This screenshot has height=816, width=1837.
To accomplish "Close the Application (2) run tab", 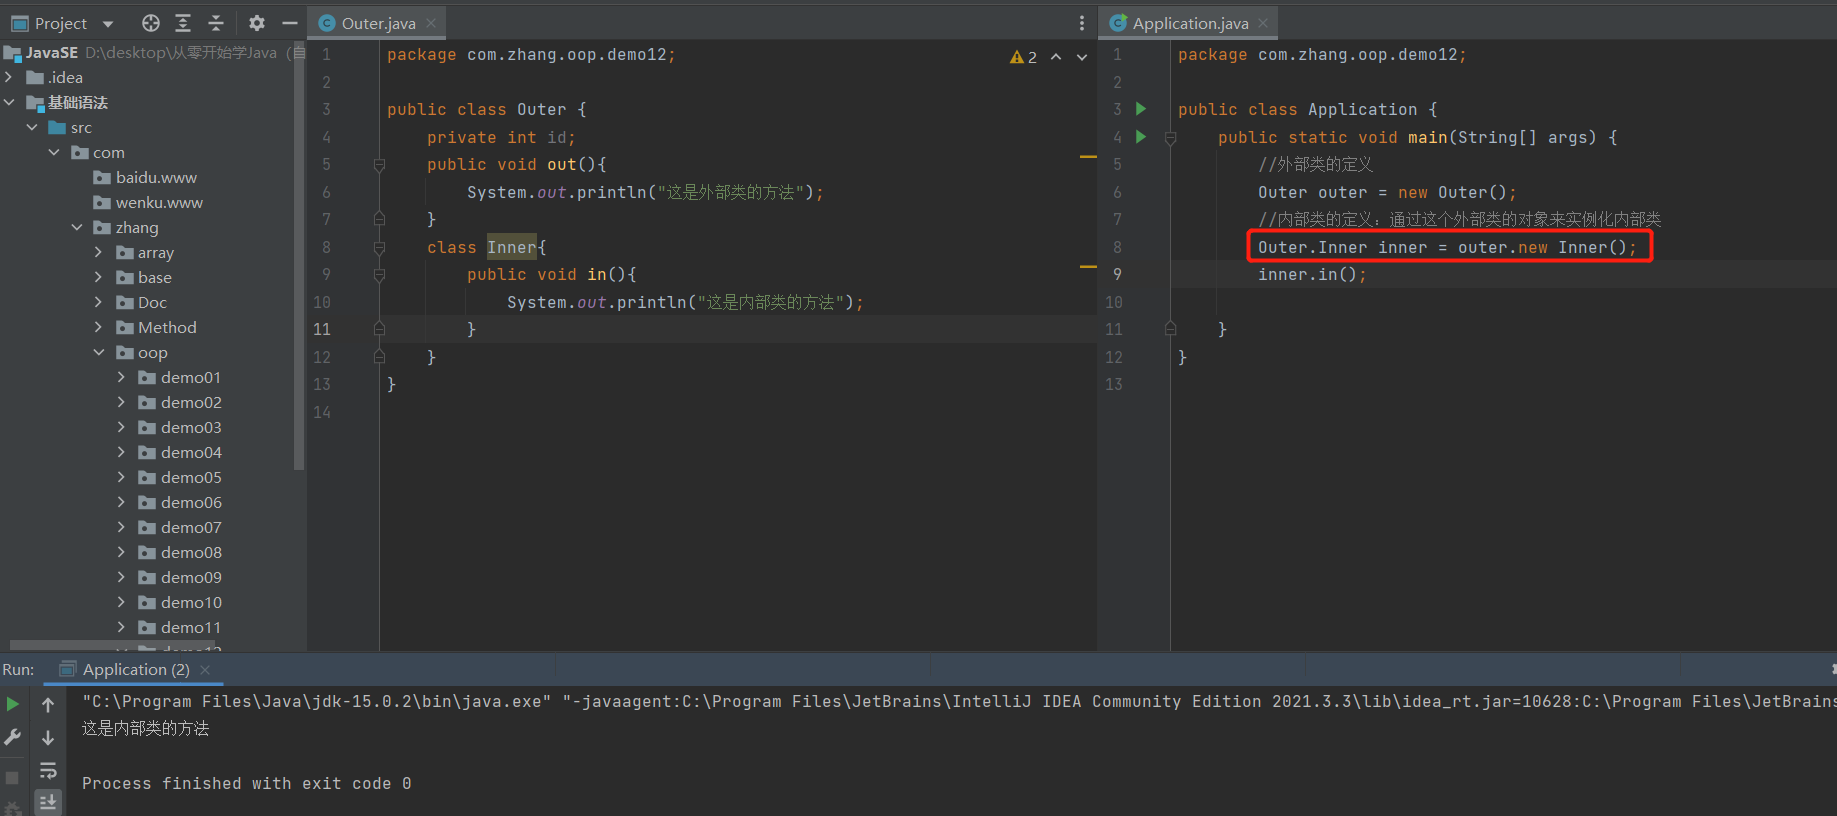I will coord(205,669).
